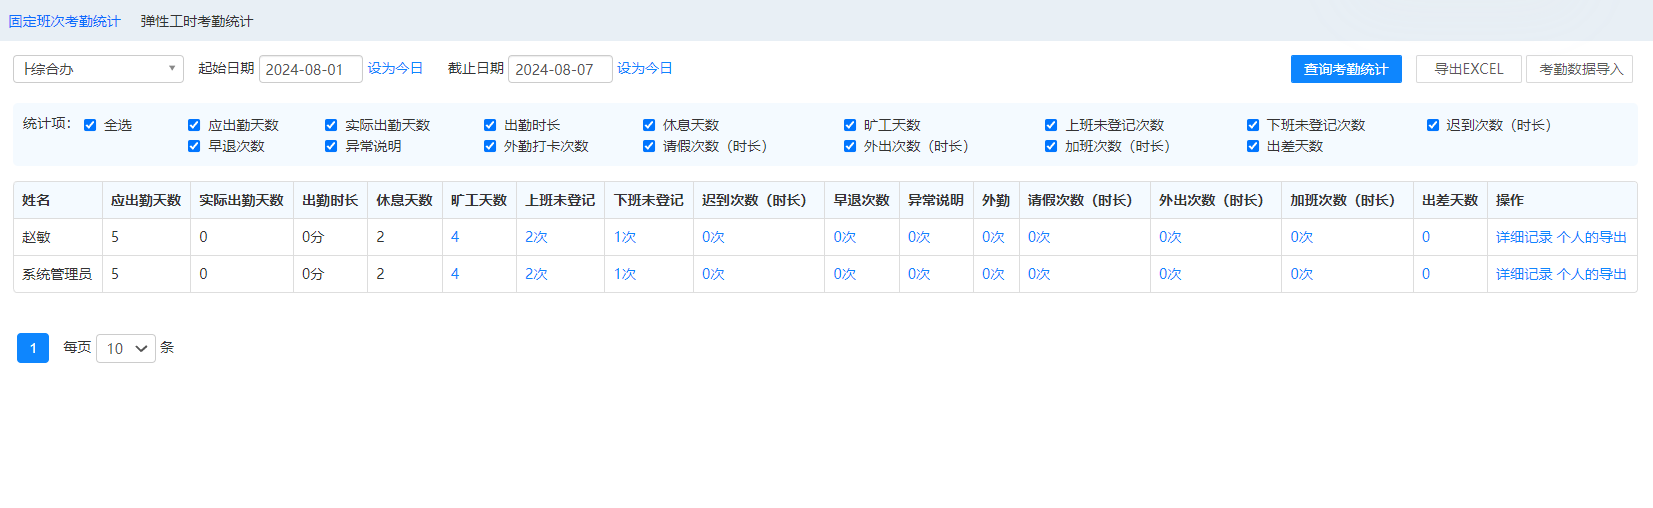This screenshot has width=1653, height=508.
Task: Open 考勤数据导入 import button
Action: click(1580, 69)
